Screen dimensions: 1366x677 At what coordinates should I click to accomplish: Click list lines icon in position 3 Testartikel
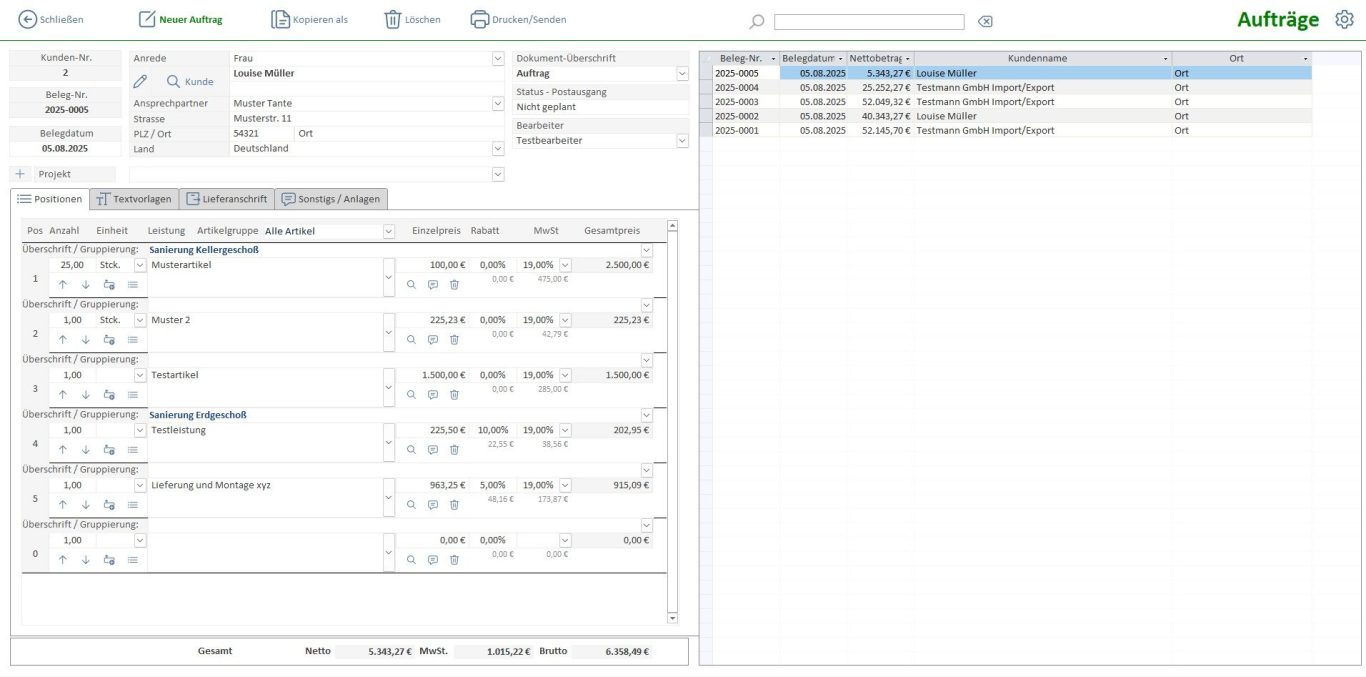click(133, 395)
